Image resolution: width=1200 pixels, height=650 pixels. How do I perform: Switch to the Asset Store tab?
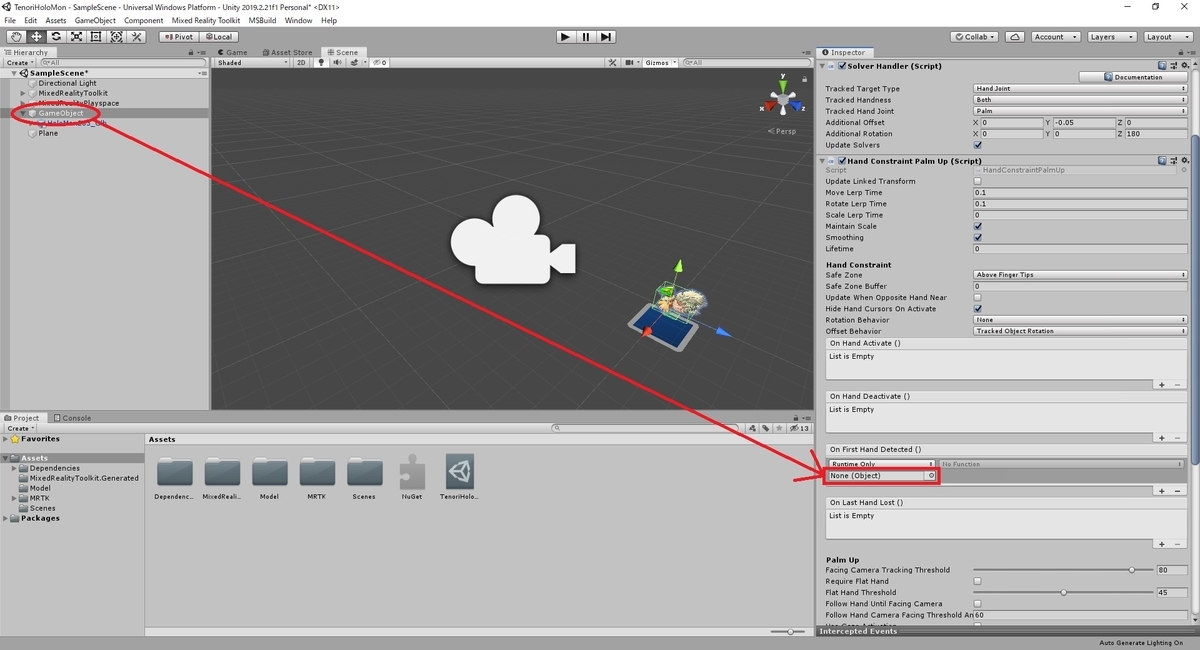[288, 52]
